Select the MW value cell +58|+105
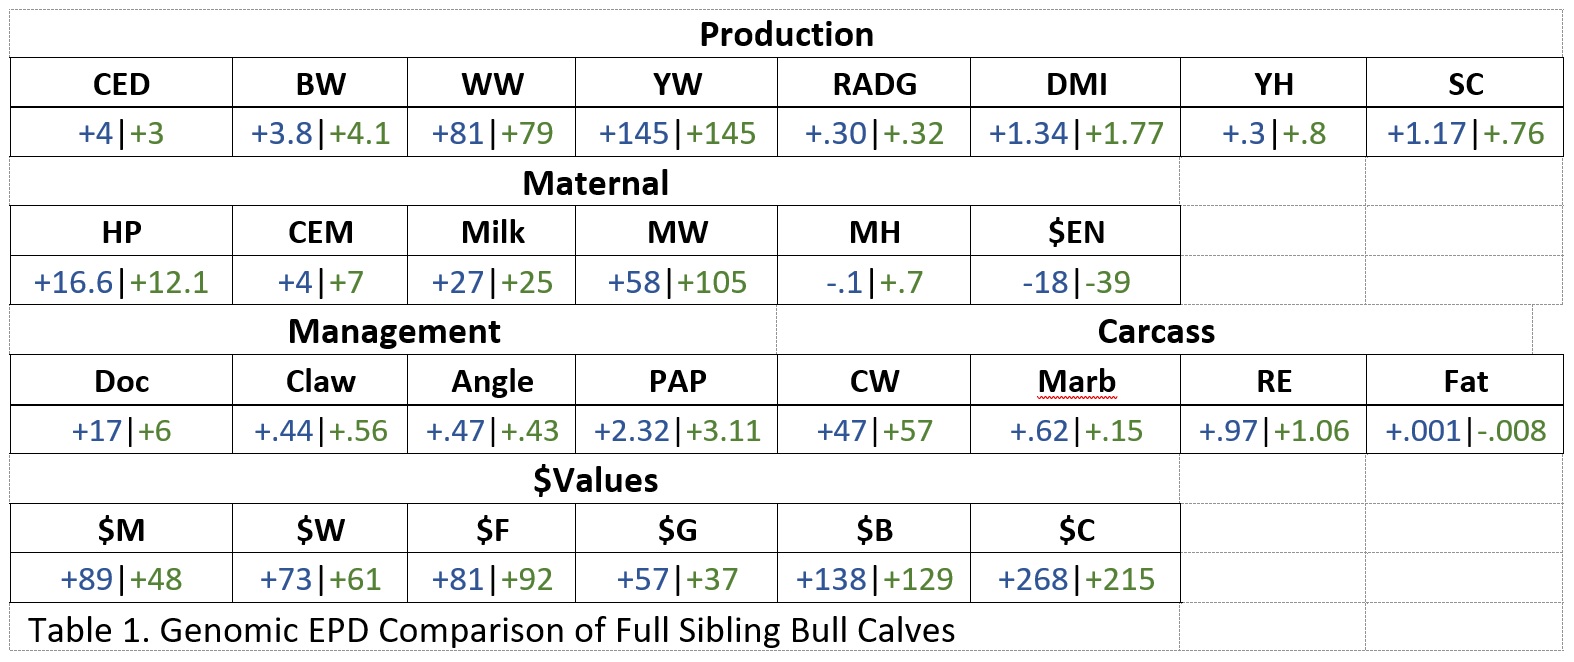Viewport: 1574px width, 662px height. (x=677, y=282)
